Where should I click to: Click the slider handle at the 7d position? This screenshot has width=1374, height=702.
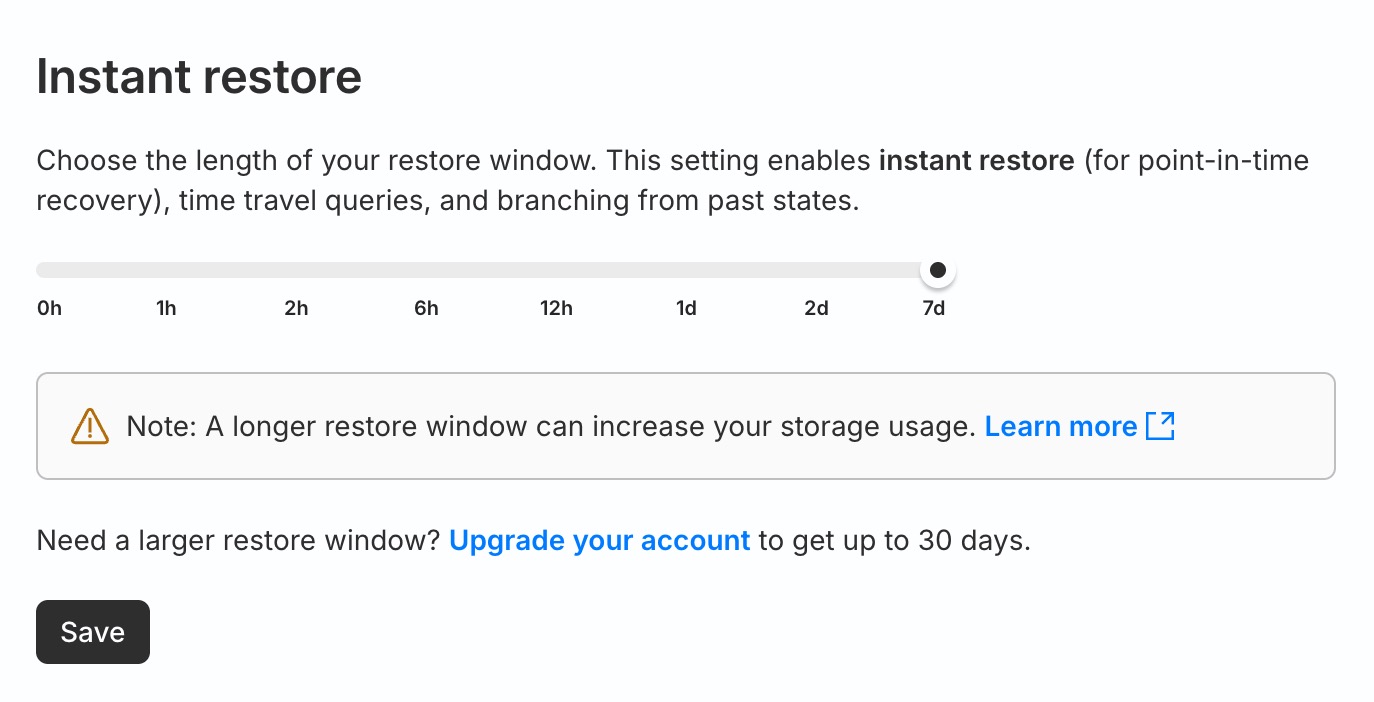pyautogui.click(x=937, y=270)
